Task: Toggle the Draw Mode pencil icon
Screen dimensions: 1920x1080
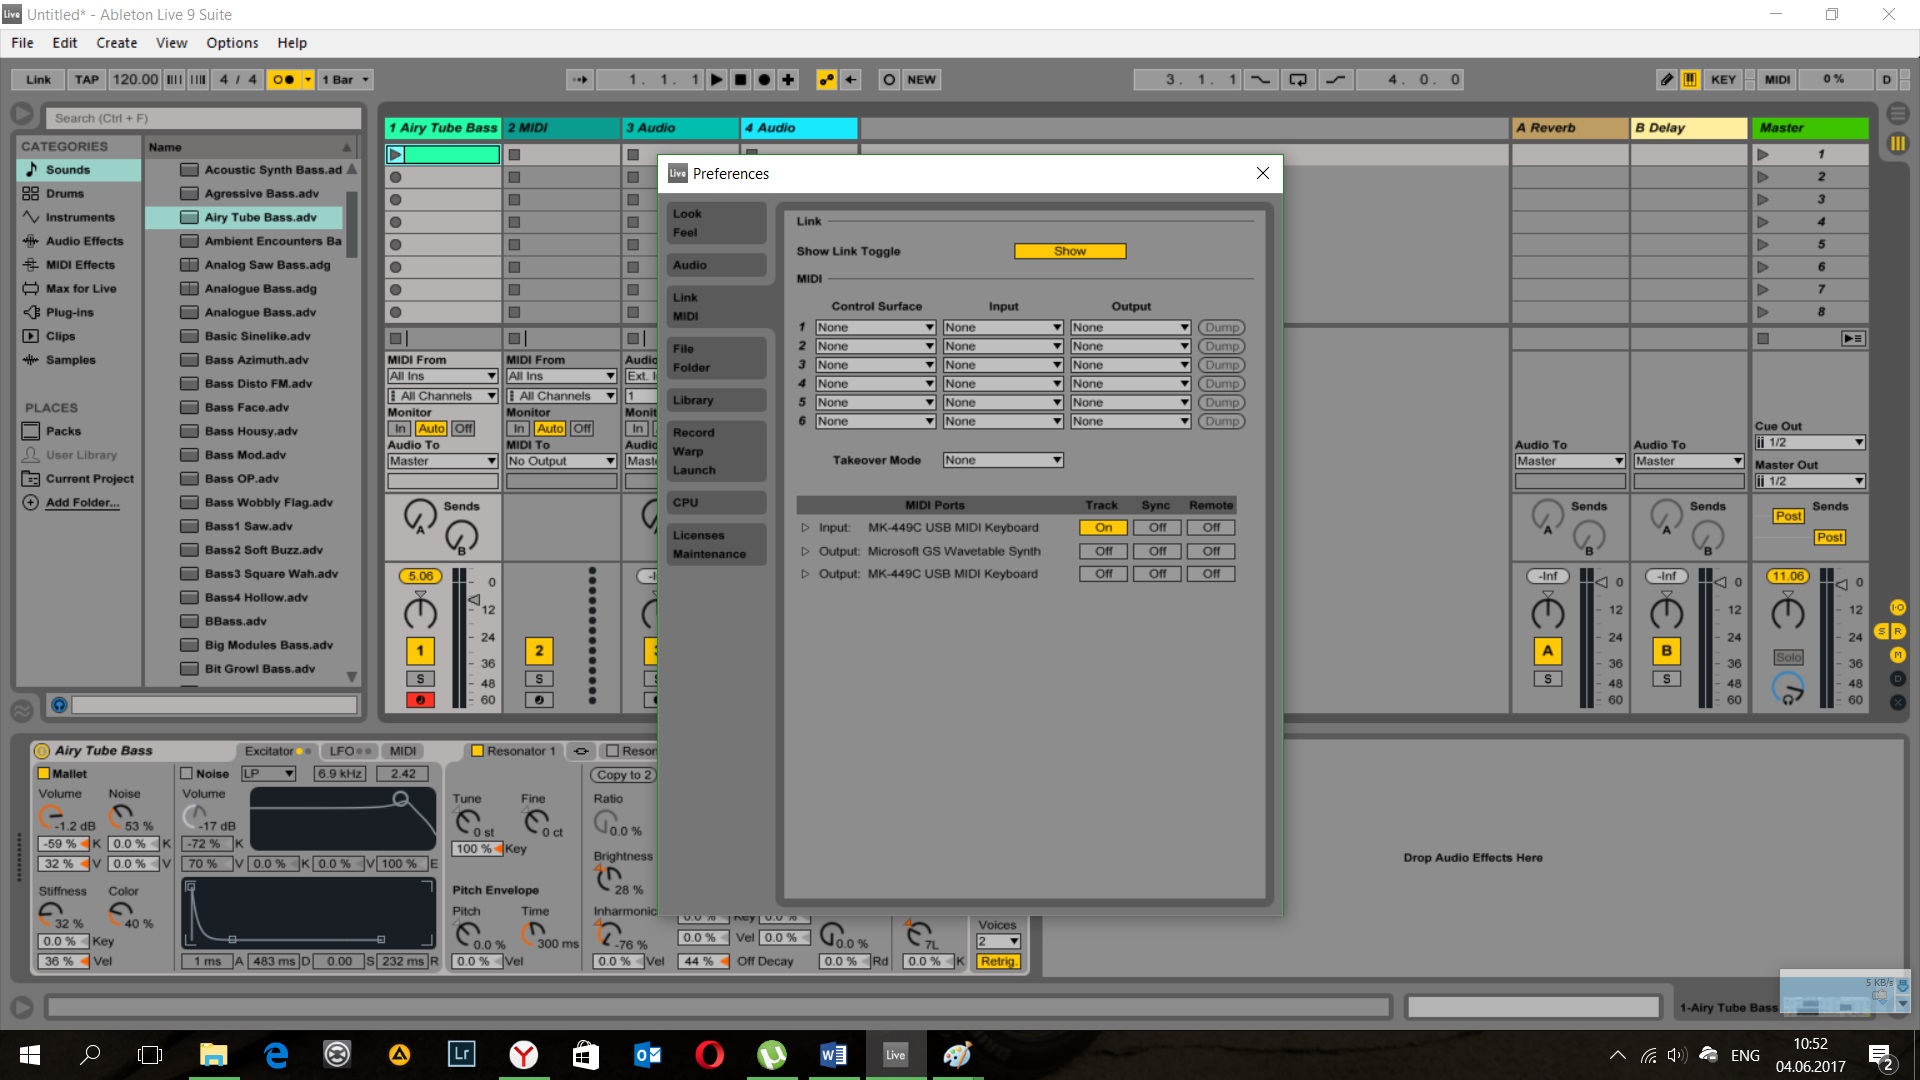Action: [1666, 80]
